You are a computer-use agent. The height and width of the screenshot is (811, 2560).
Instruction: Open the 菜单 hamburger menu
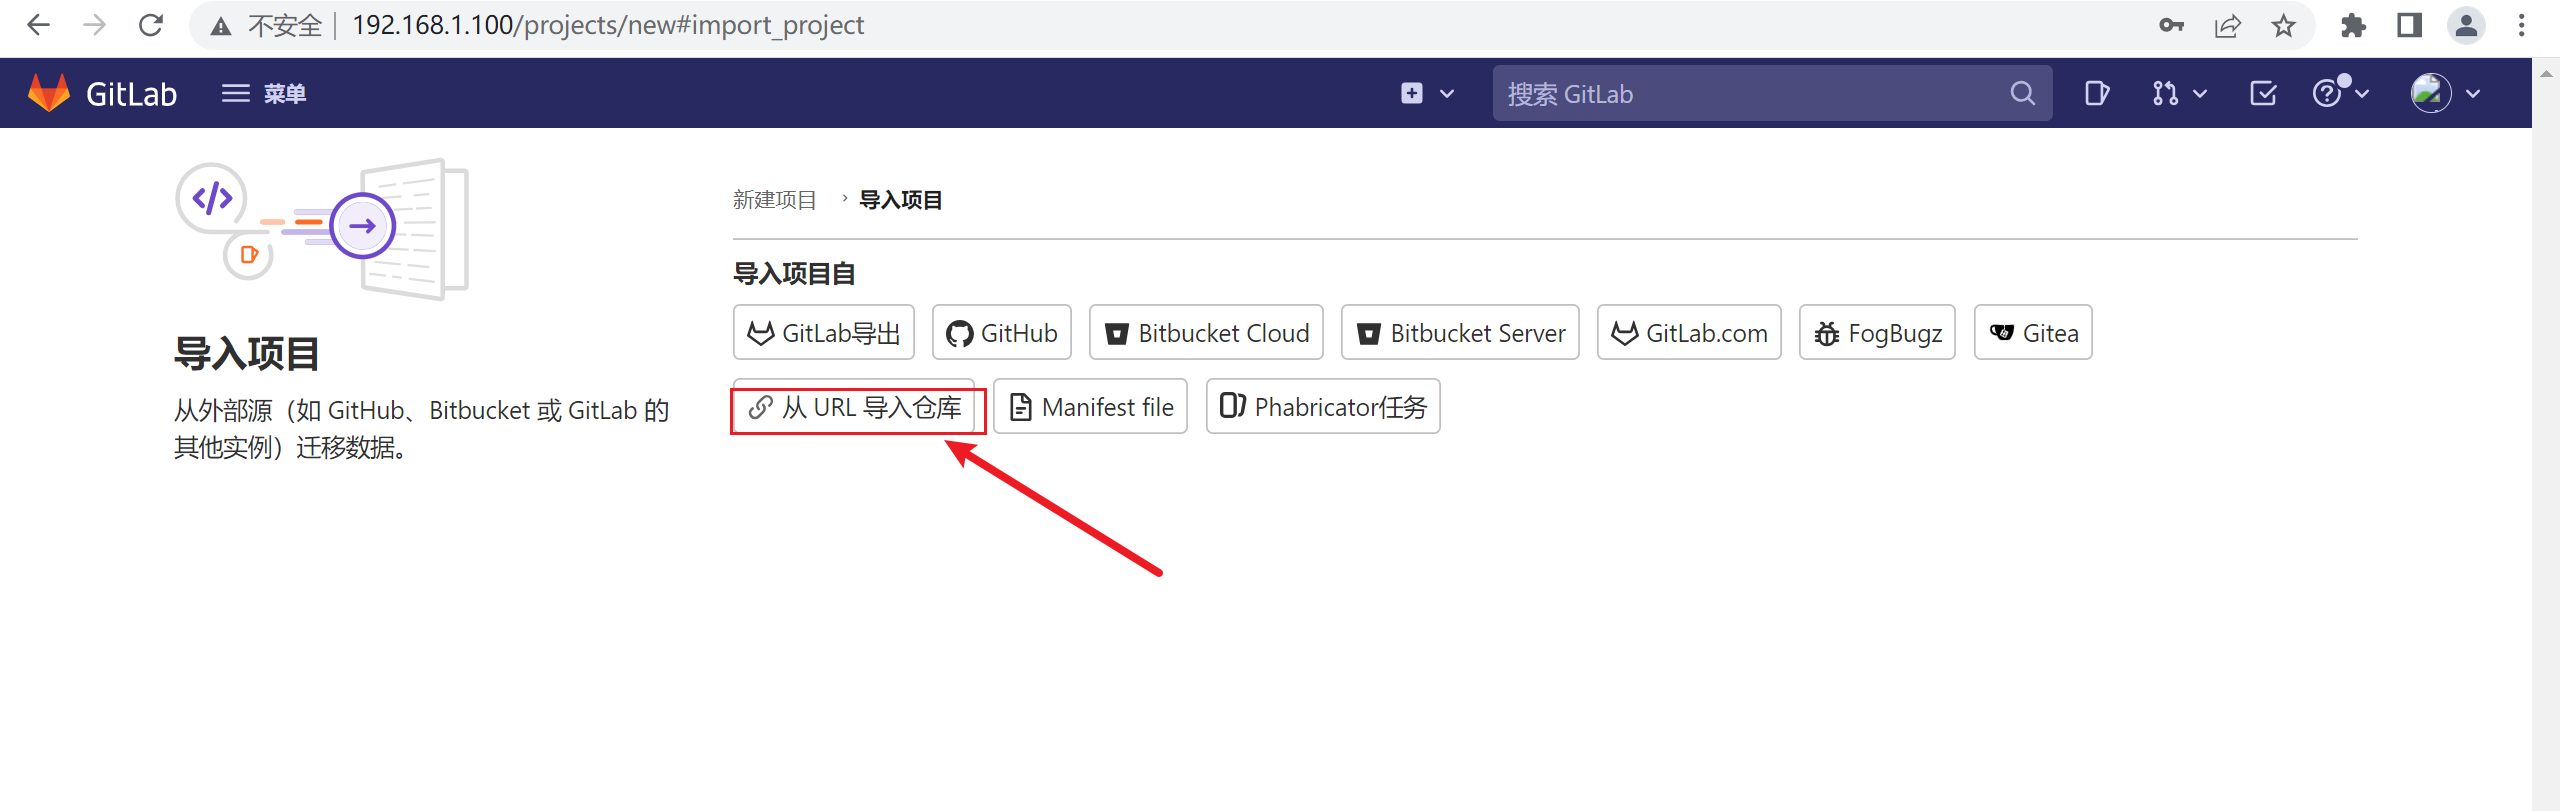pos(263,93)
